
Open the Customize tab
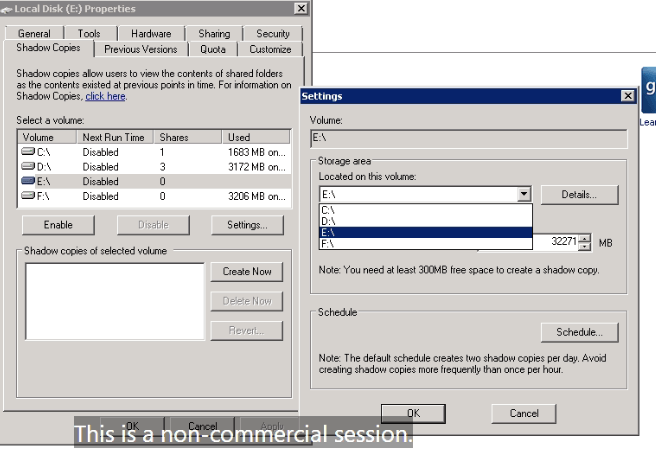point(270,49)
